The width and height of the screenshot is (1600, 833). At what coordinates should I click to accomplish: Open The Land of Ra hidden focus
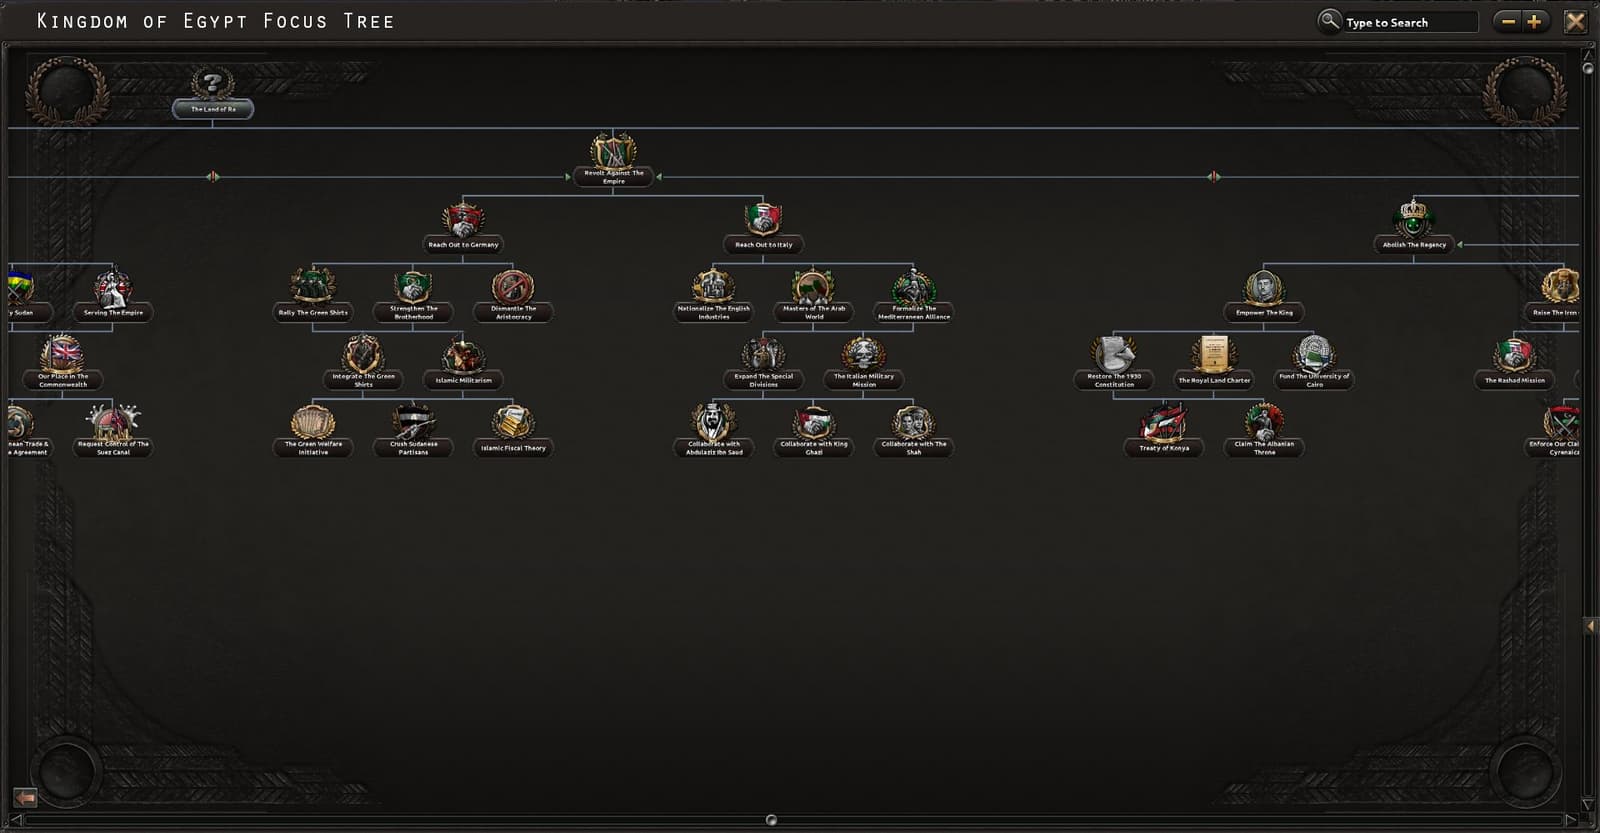[x=212, y=94]
